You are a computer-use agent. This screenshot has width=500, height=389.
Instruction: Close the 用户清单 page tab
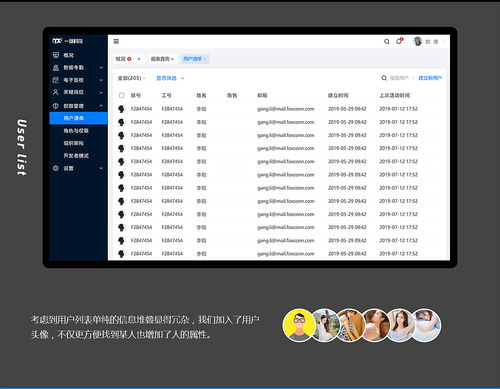pyautogui.click(x=205, y=59)
